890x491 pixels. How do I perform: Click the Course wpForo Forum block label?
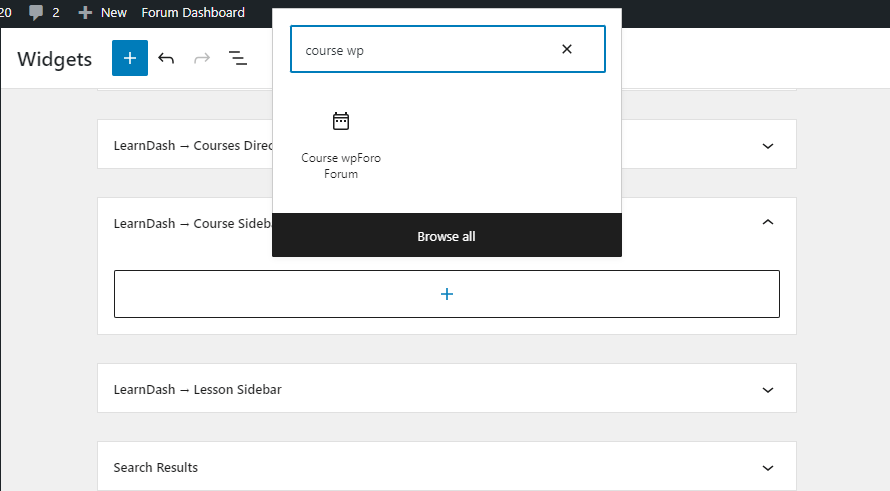[x=341, y=166]
